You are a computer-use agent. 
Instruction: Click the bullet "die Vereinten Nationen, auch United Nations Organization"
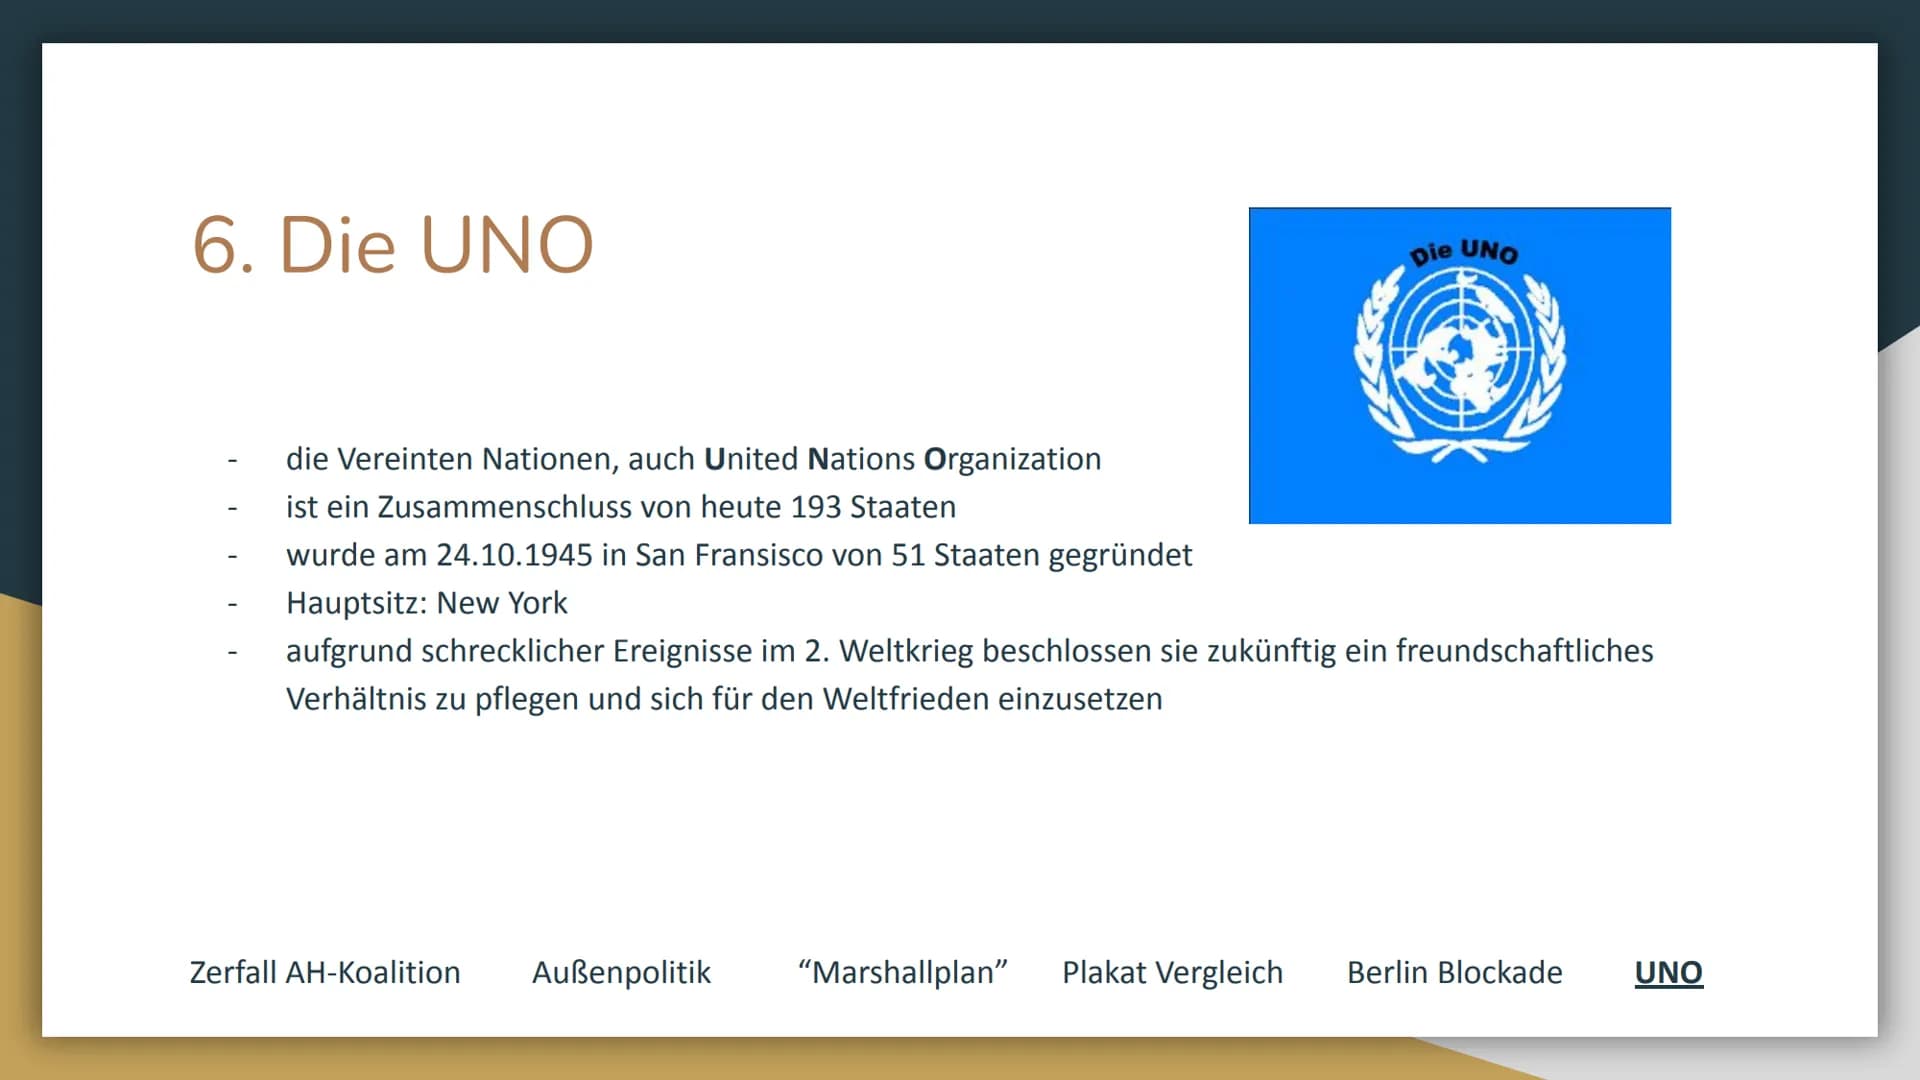[693, 459]
